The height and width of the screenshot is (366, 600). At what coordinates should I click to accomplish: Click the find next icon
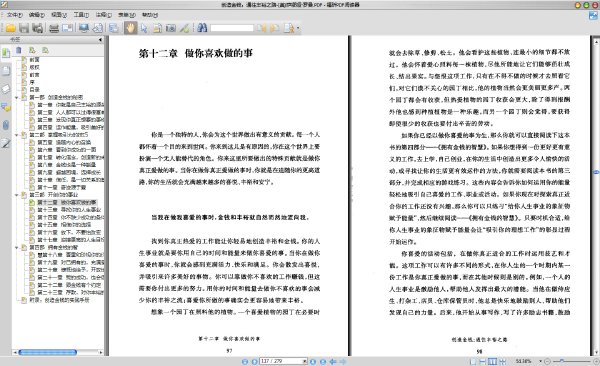274,28
